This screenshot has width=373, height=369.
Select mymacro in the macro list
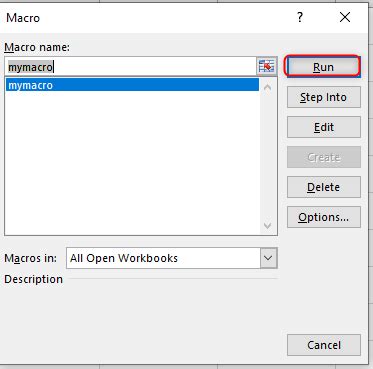coord(132,85)
